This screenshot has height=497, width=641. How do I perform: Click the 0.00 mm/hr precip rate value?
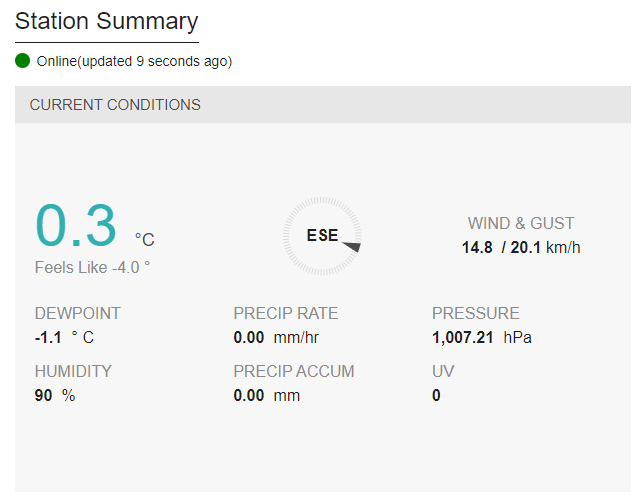point(276,338)
